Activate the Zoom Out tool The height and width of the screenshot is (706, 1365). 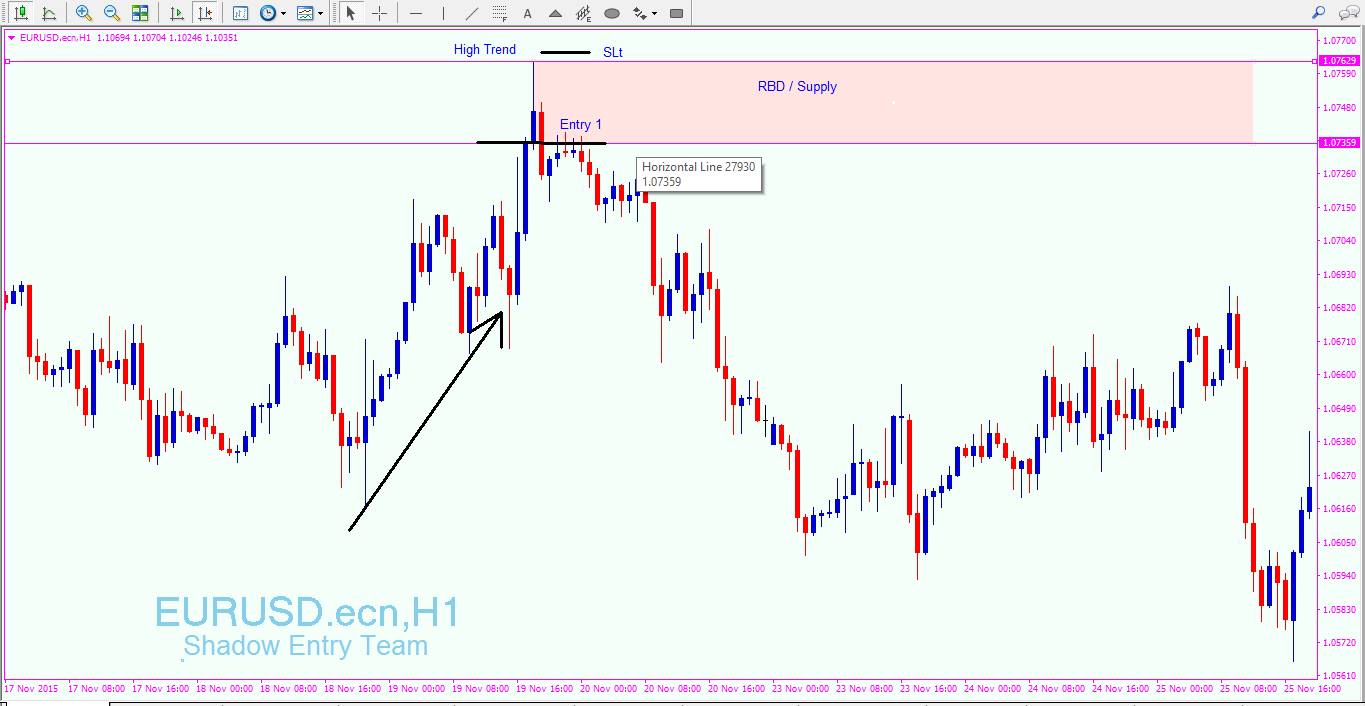point(112,13)
